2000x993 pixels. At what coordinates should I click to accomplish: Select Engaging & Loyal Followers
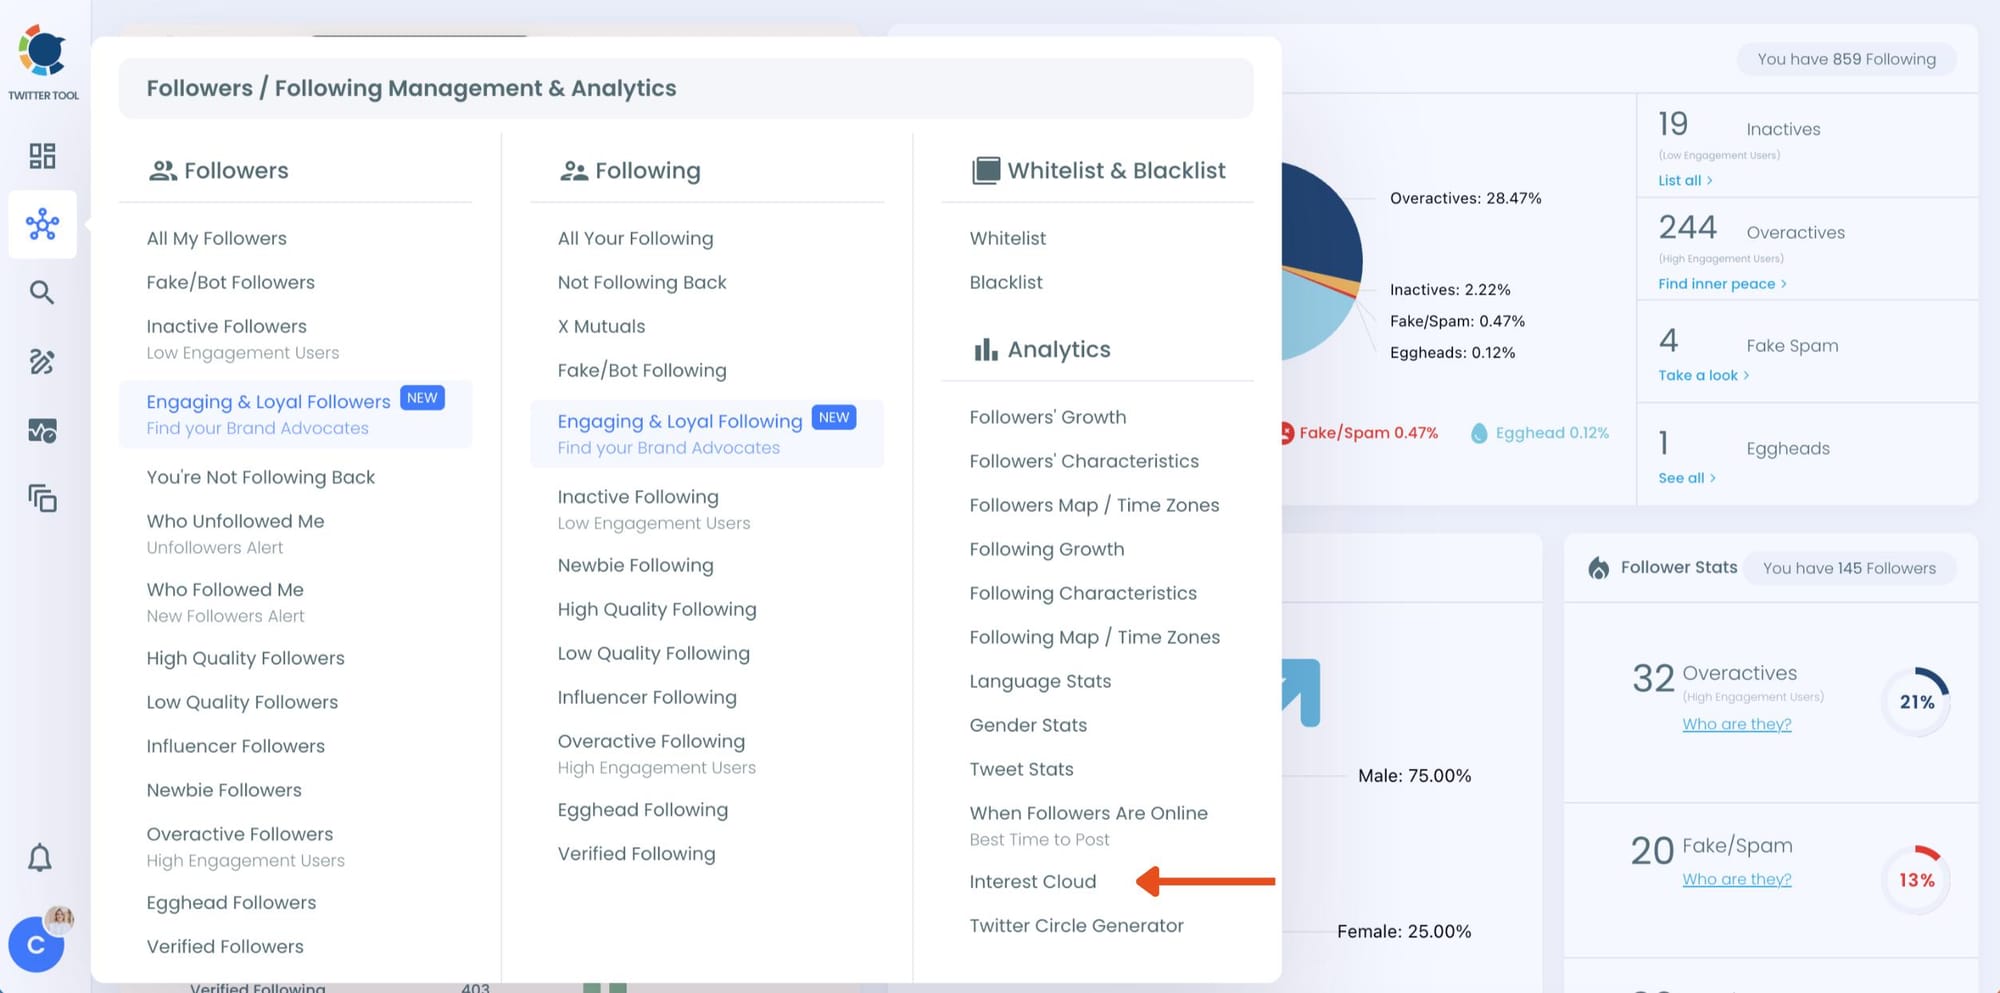click(268, 401)
